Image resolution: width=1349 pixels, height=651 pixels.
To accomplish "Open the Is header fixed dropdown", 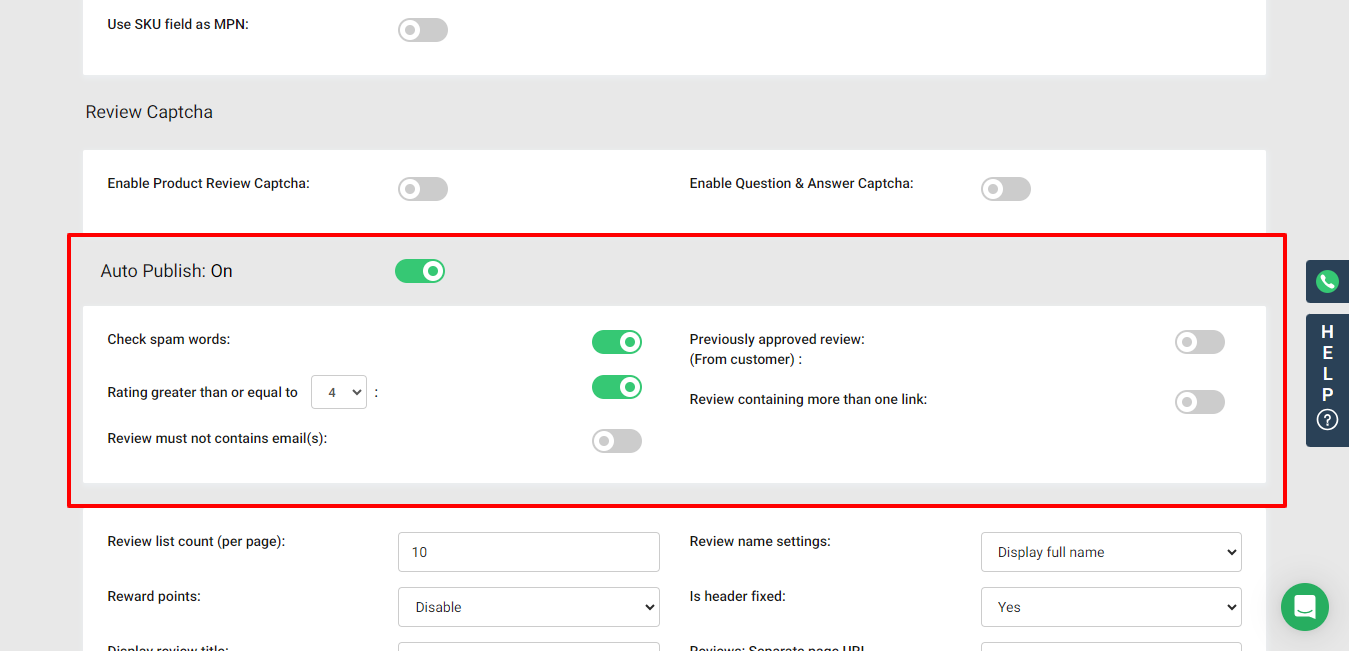I will [x=1111, y=607].
